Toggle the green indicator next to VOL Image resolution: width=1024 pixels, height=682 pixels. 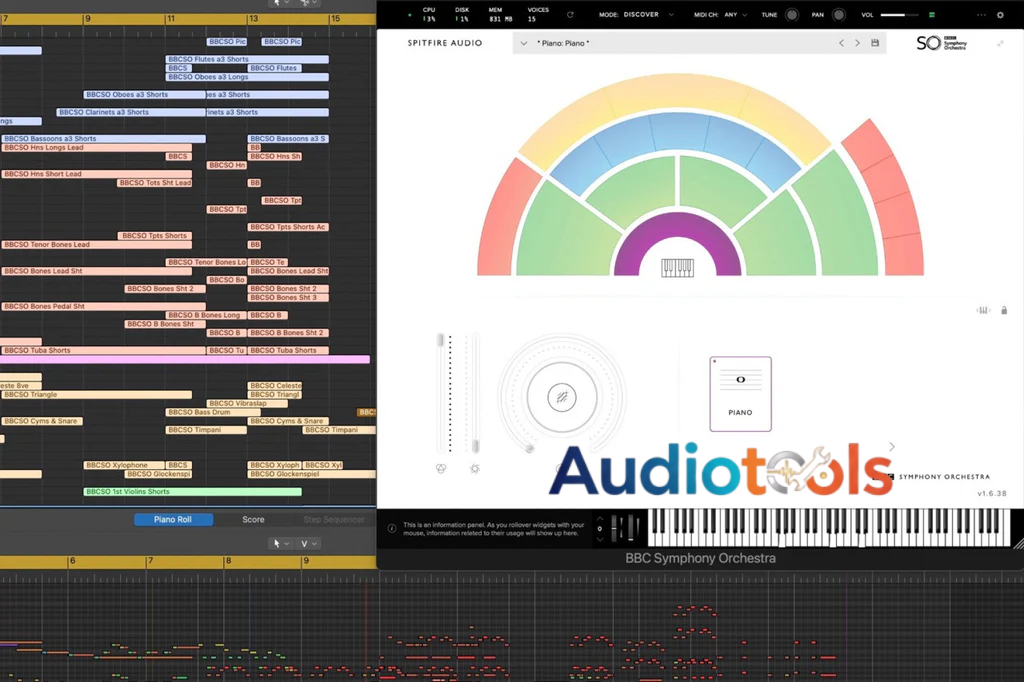932,14
